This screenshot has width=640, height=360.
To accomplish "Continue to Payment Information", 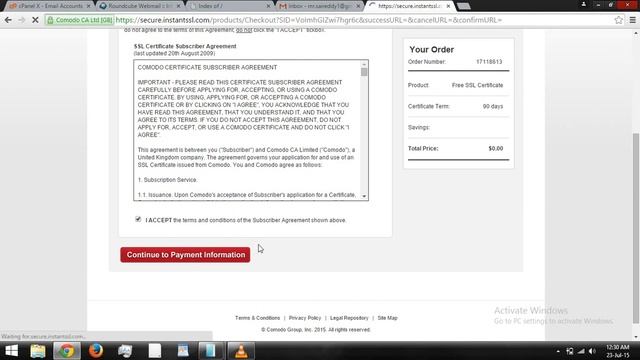I will (185, 255).
